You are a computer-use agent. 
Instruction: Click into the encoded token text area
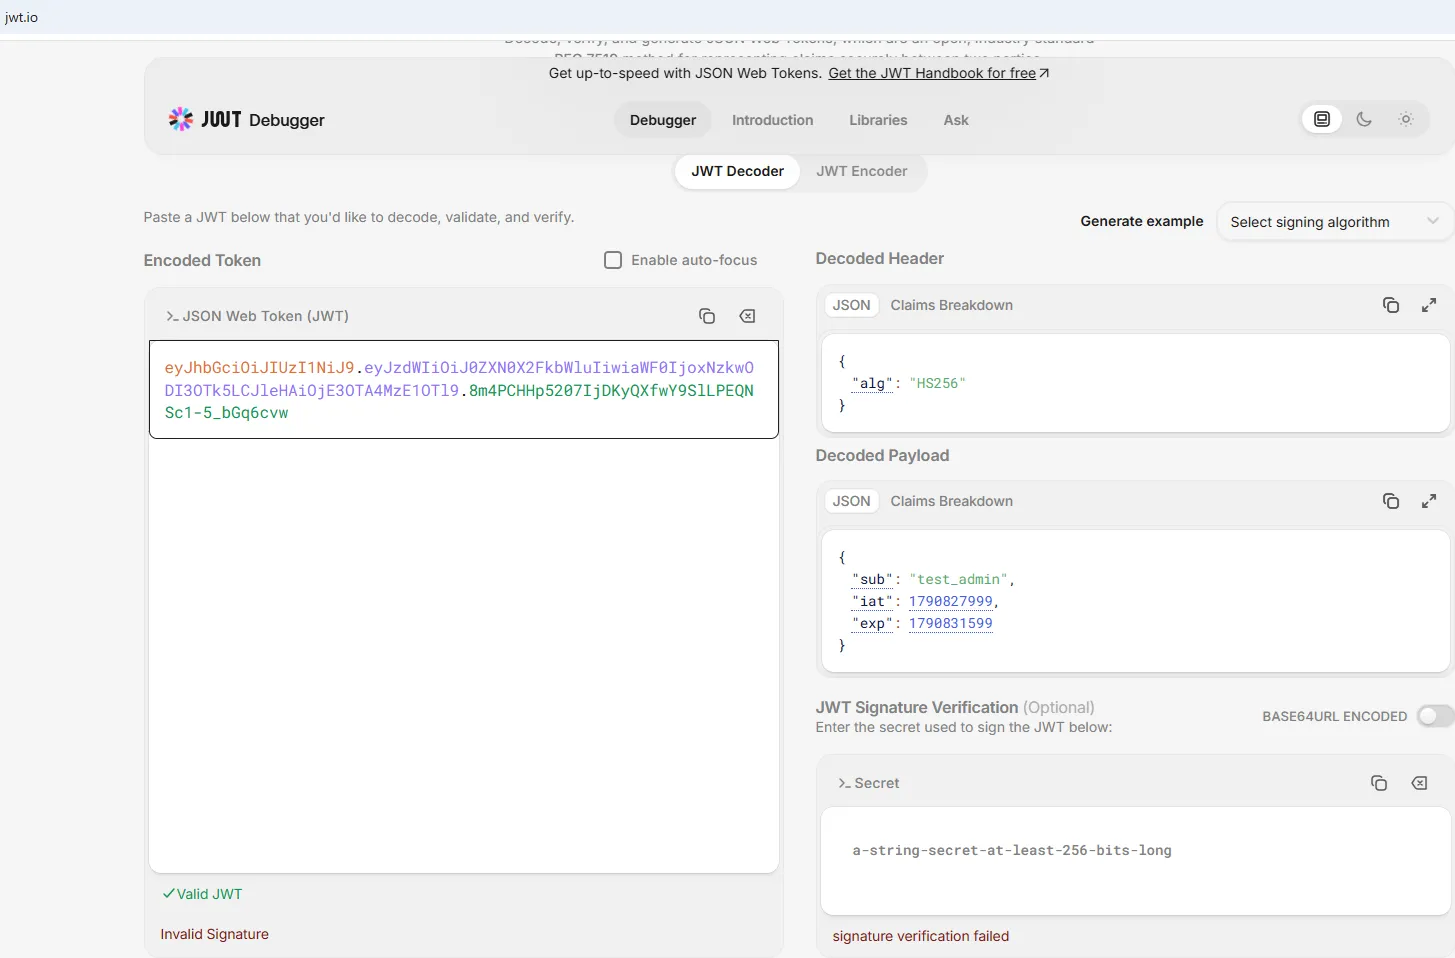pyautogui.click(x=464, y=390)
